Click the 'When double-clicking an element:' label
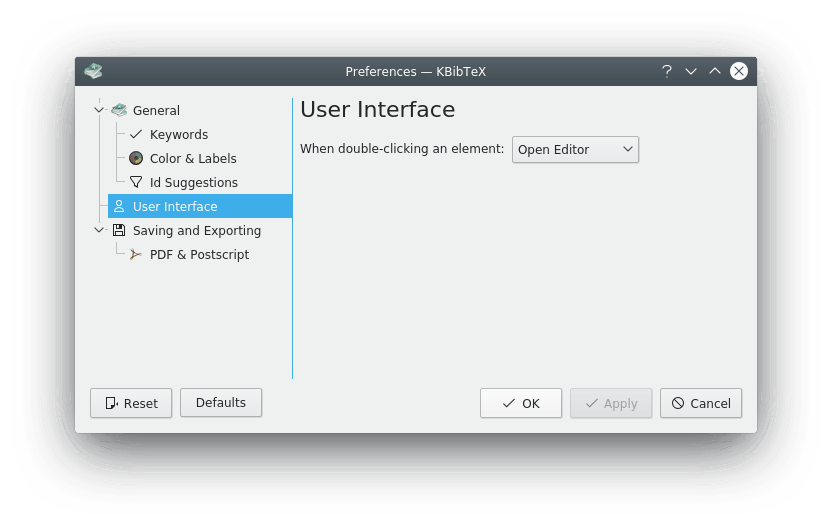Screen dimensions: 832x526 [x=402, y=149]
